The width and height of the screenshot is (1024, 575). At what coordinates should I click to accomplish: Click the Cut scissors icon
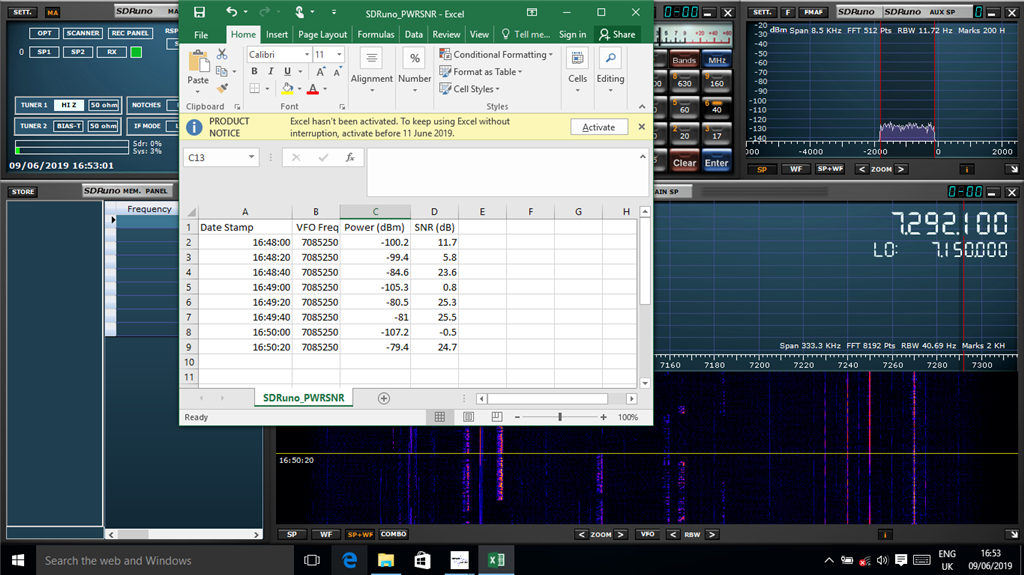(x=222, y=54)
